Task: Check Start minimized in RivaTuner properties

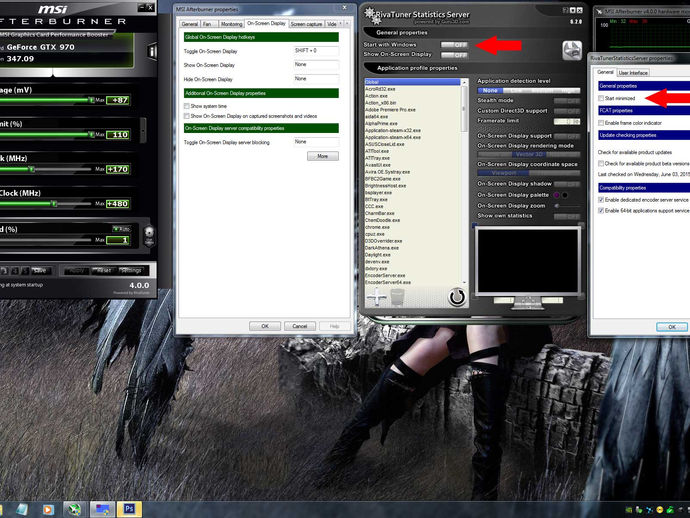Action: (601, 98)
